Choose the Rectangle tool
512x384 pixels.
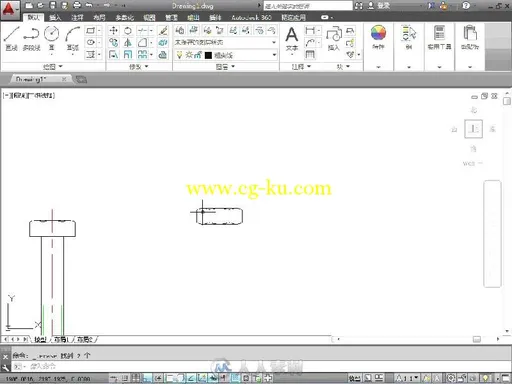[90, 31]
